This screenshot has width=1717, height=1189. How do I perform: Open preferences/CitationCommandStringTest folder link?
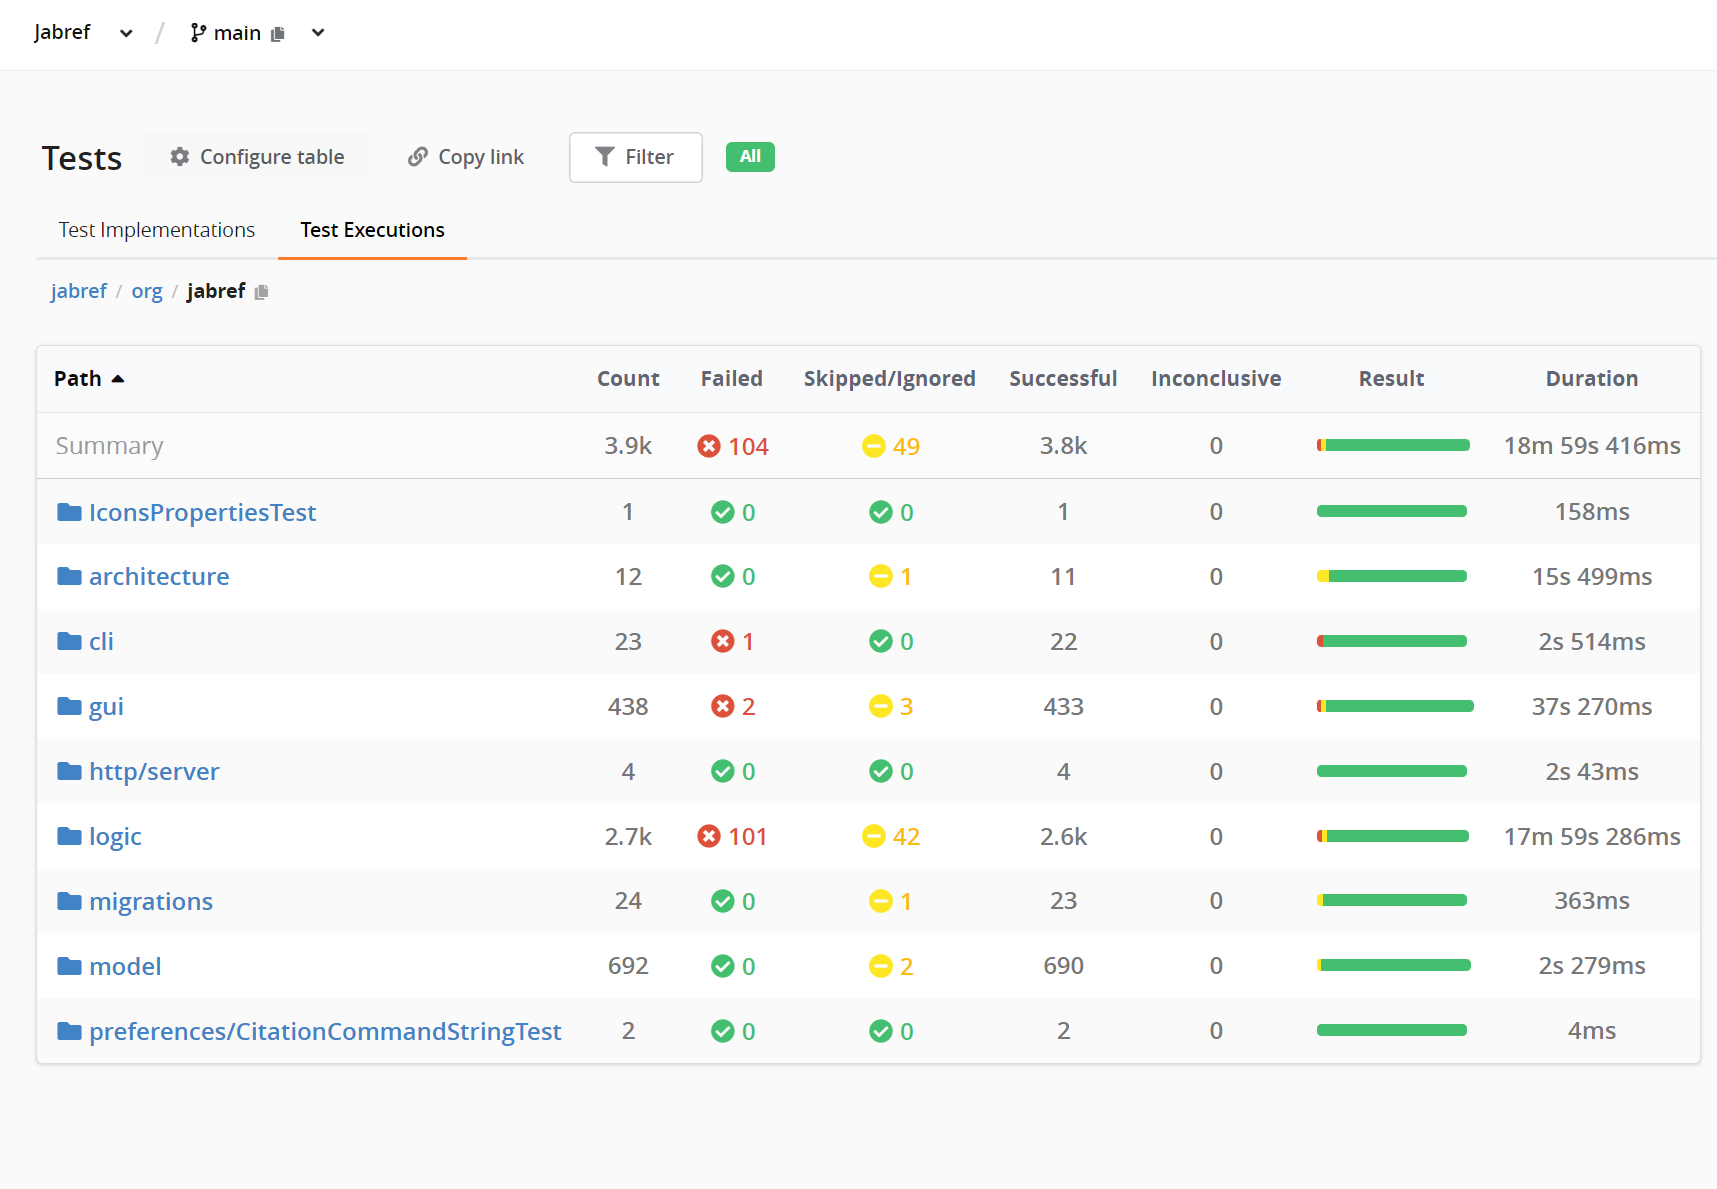(325, 1032)
